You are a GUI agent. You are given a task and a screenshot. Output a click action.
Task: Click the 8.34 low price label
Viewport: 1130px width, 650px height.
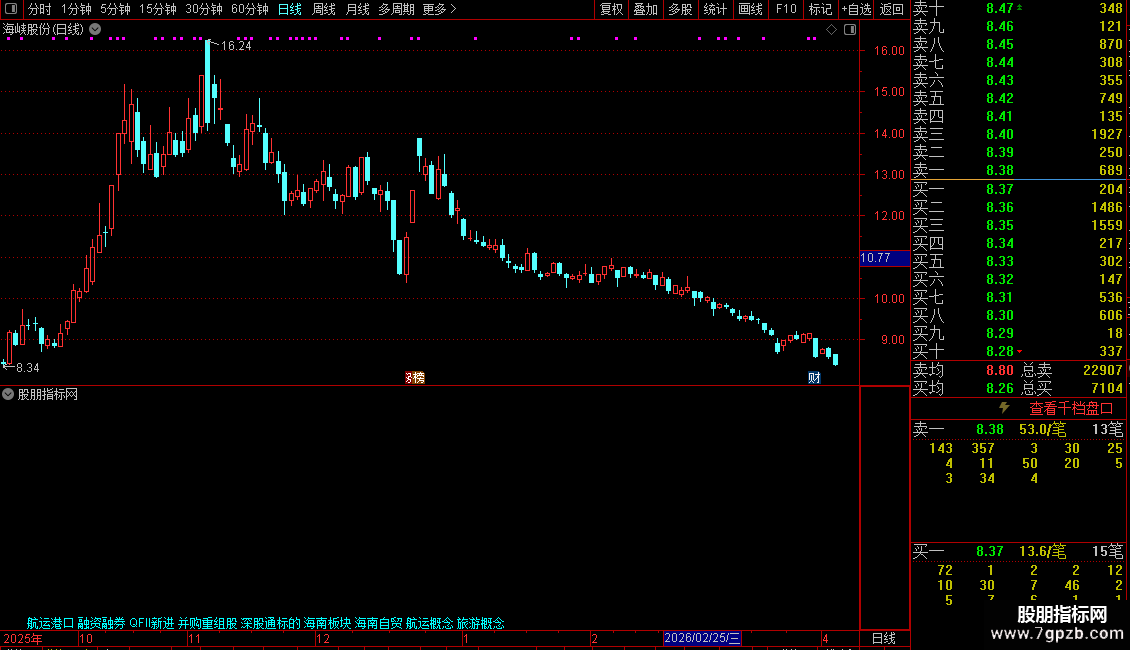27,368
